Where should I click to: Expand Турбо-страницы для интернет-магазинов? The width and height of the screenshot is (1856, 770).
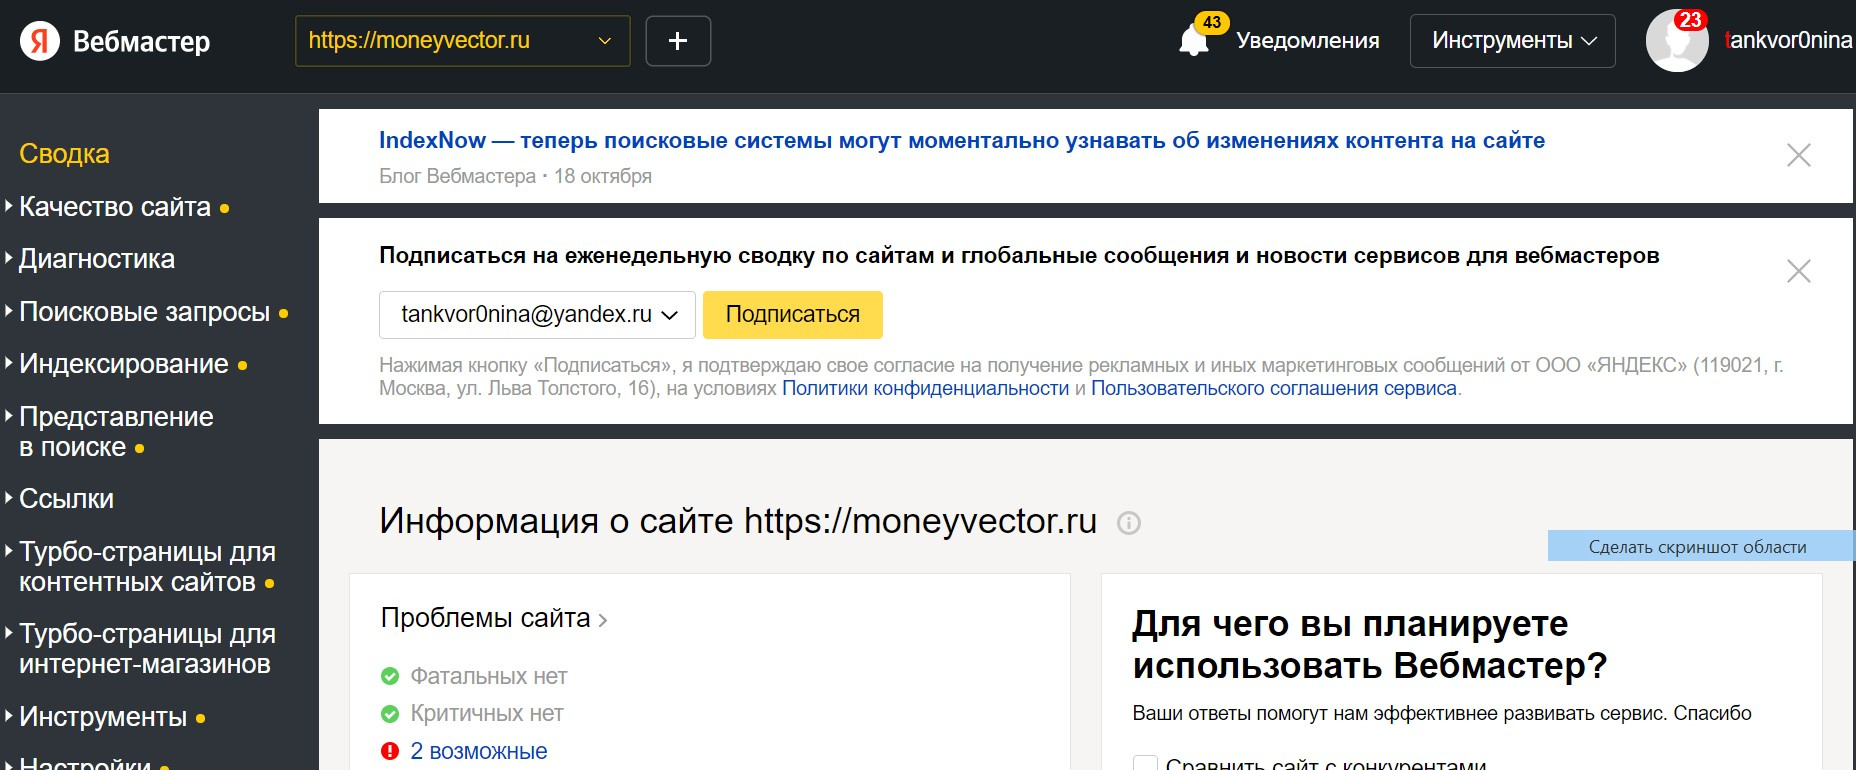pos(147,649)
